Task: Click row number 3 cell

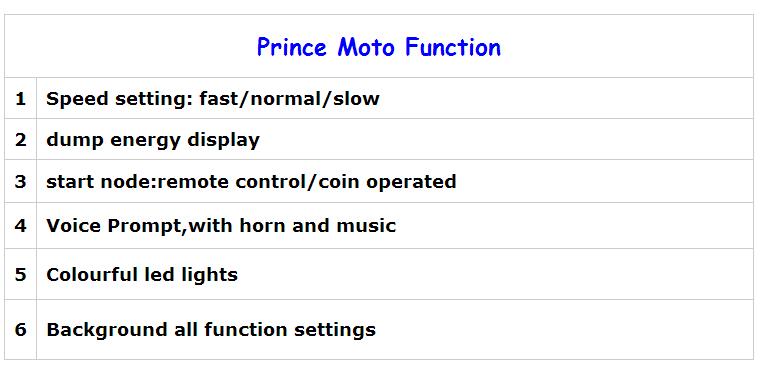Action: click(20, 181)
